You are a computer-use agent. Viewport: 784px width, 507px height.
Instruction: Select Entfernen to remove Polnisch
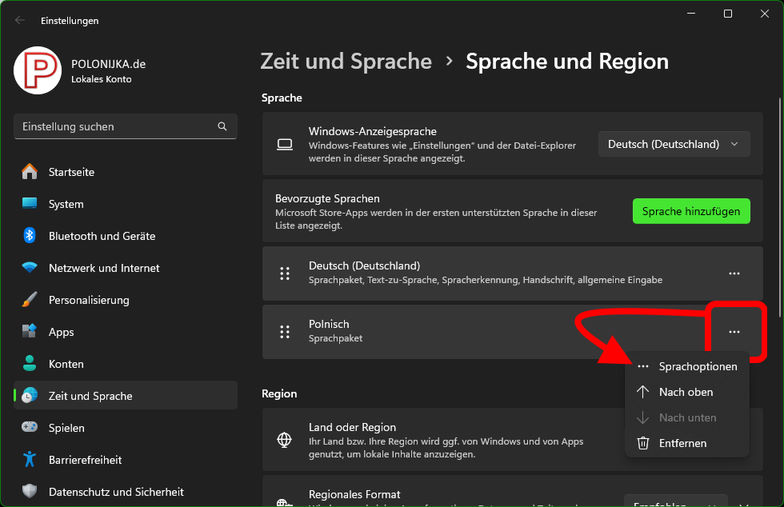(682, 443)
